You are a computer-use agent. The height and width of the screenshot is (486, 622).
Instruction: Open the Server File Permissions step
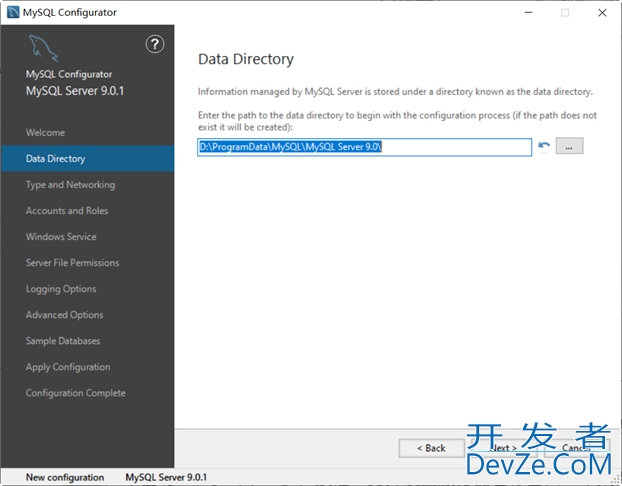coord(73,263)
